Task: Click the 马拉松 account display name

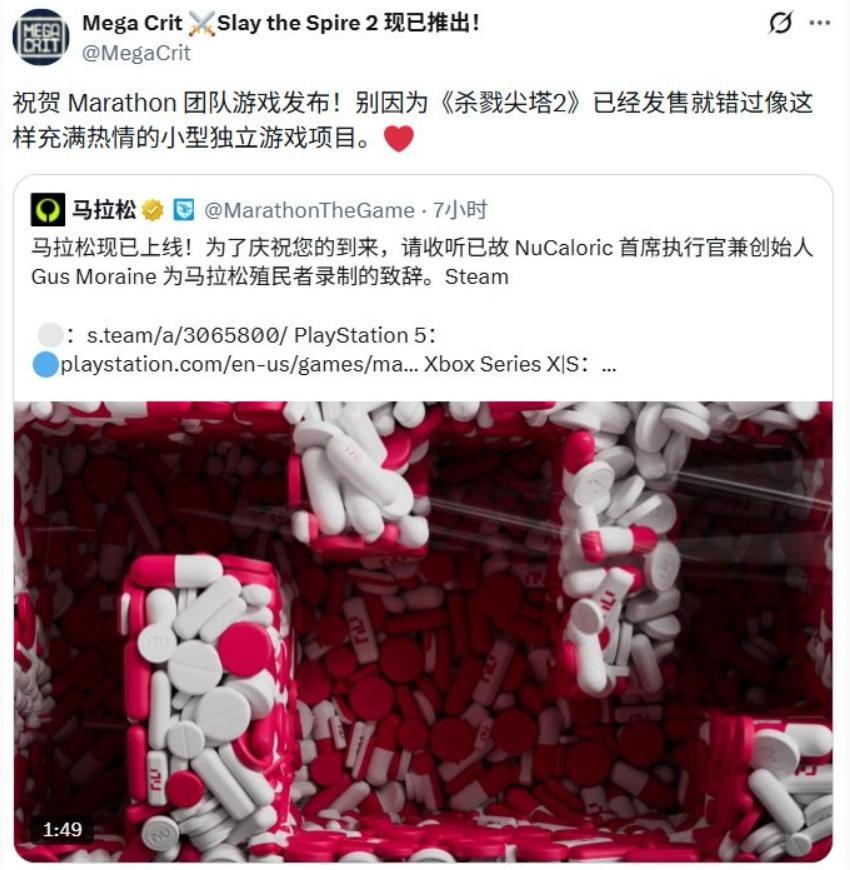Action: click(x=104, y=210)
